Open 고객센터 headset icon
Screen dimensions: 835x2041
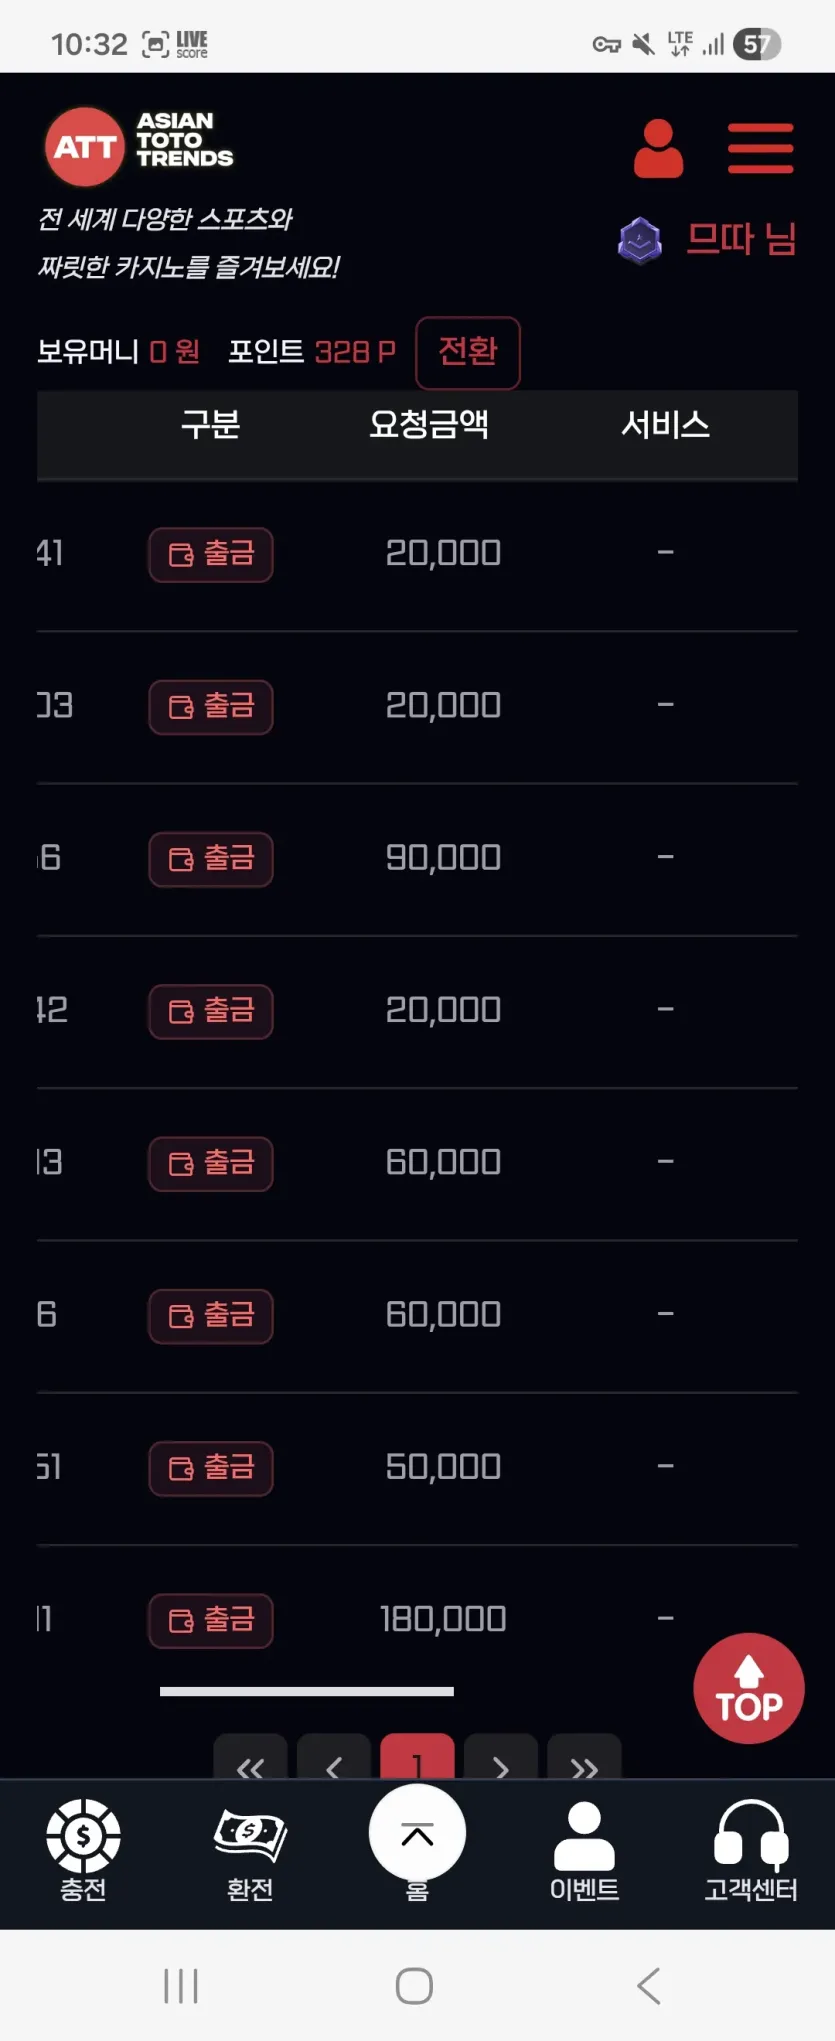751,1835
